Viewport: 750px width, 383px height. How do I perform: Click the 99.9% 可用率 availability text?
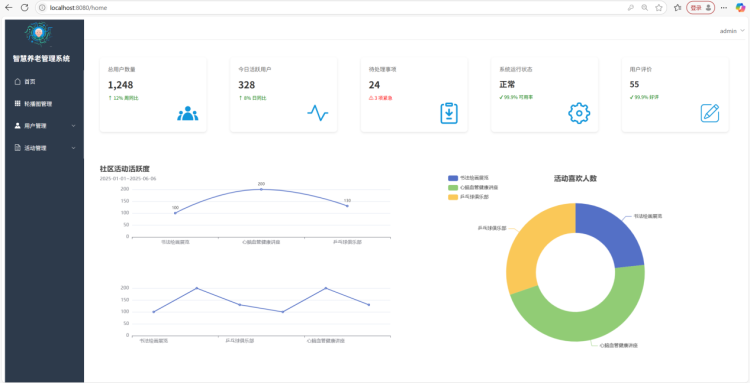tap(516, 97)
